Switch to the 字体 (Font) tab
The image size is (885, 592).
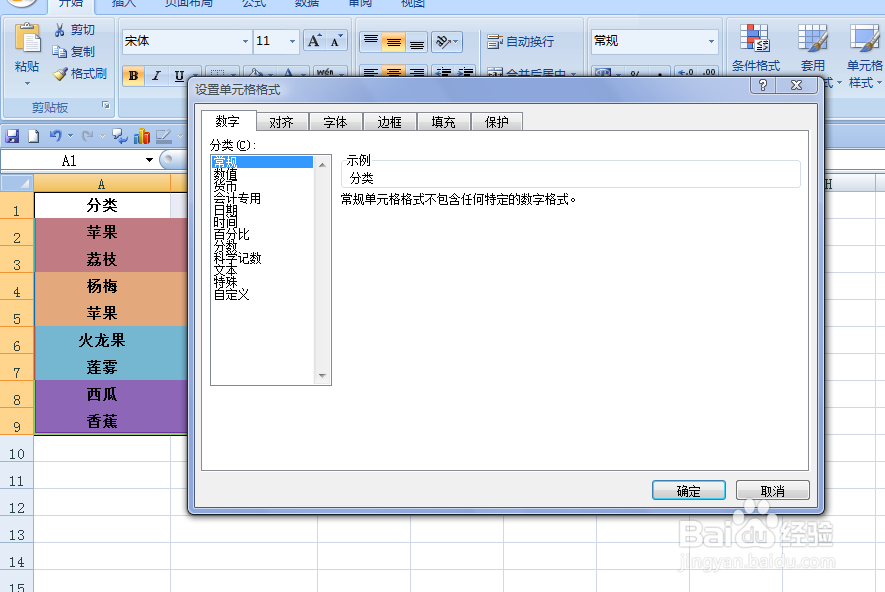[335, 122]
